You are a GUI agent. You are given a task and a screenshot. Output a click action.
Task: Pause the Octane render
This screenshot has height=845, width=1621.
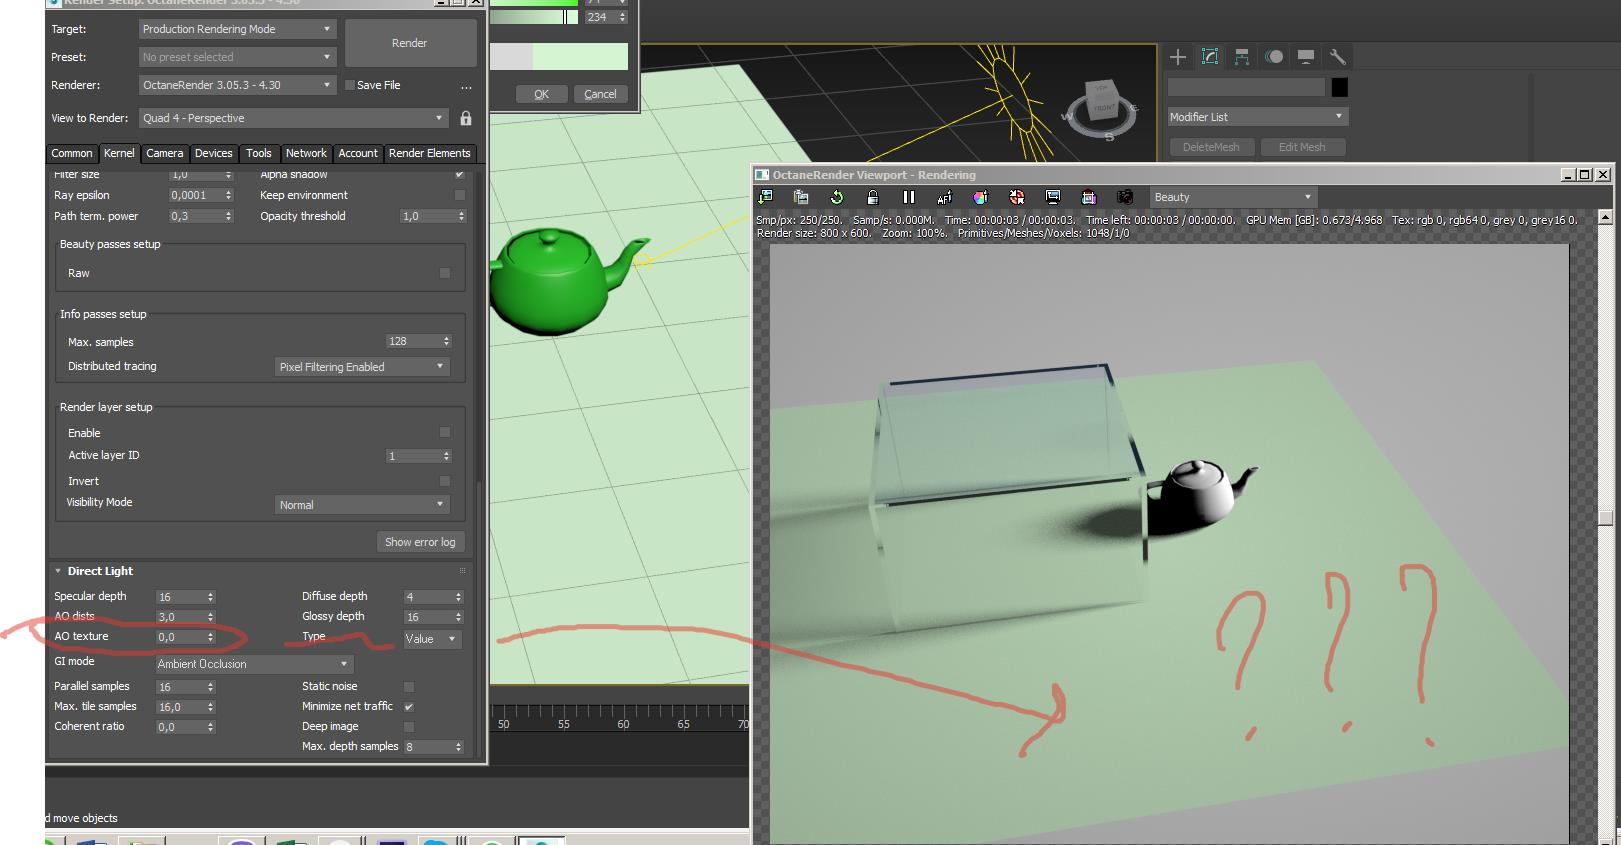(908, 197)
